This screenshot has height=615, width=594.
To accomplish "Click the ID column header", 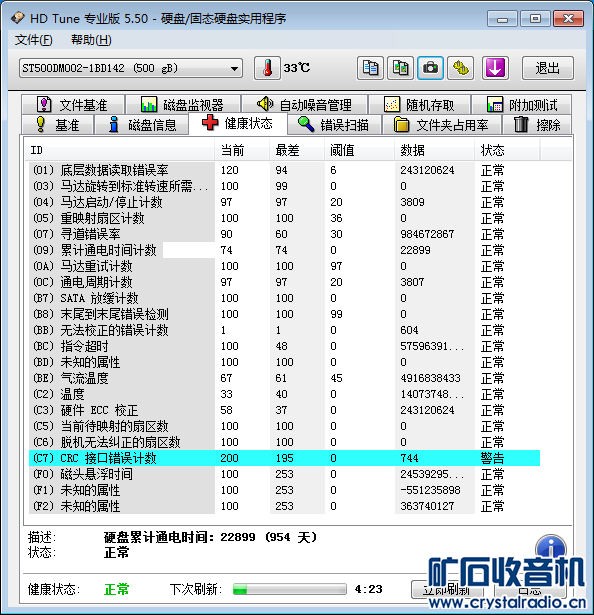I will [x=120, y=150].
